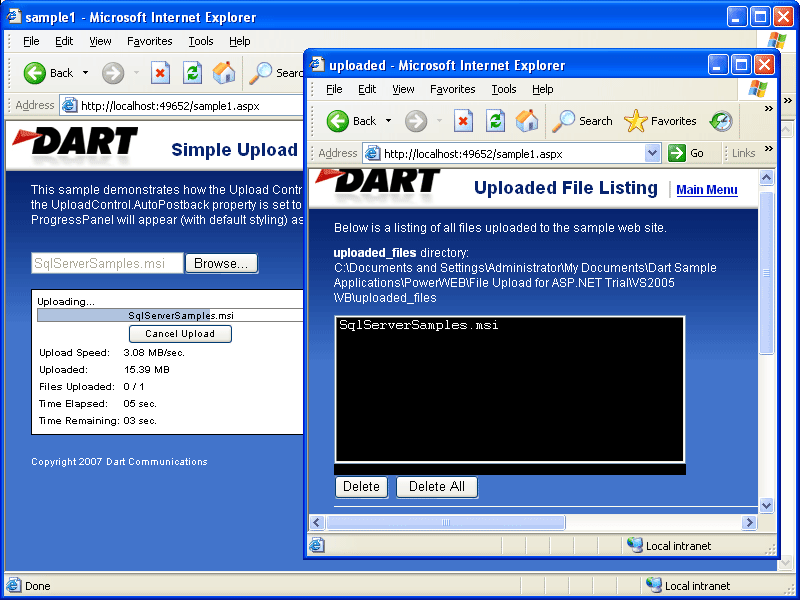Click Links label in uploaded window

[x=743, y=153]
